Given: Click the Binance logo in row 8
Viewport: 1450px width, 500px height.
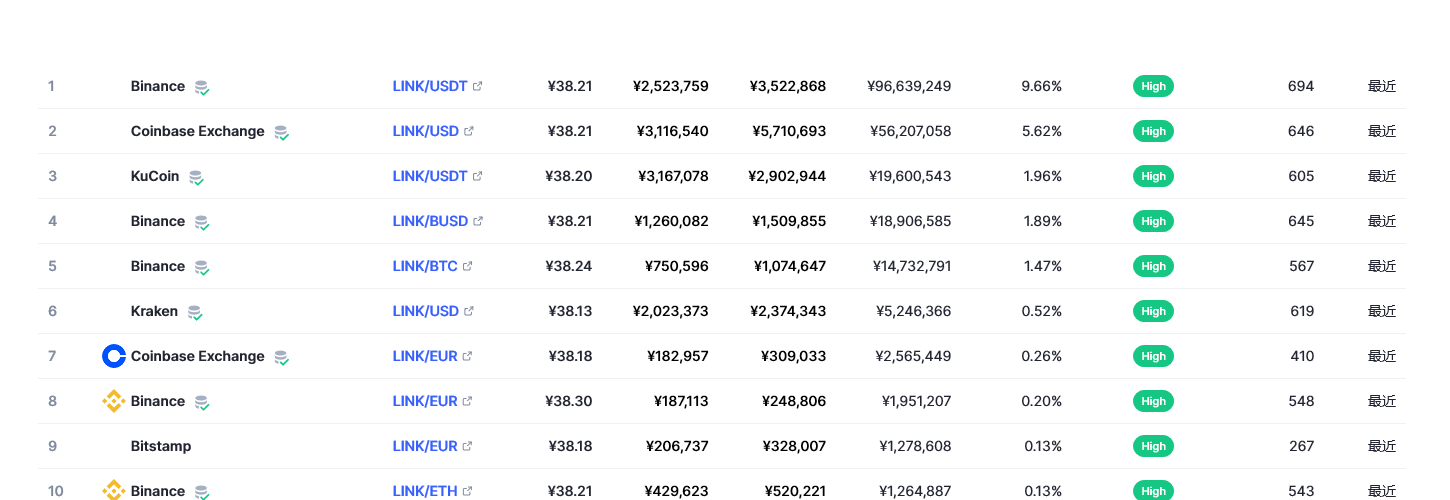Looking at the screenshot, I should [x=114, y=401].
